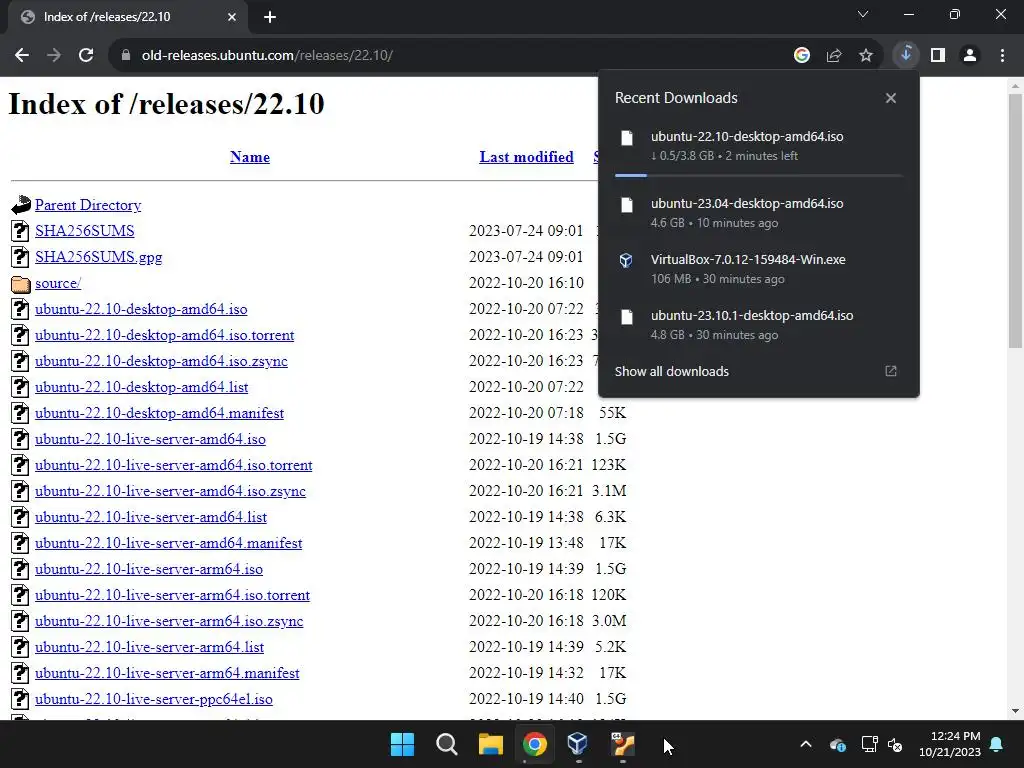Reload the current page

click(x=86, y=56)
